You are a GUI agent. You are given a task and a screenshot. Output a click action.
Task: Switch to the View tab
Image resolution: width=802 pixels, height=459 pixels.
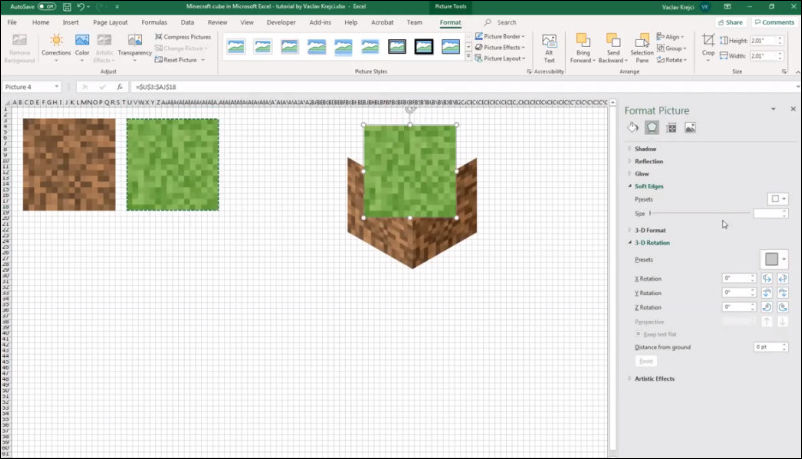[247, 23]
